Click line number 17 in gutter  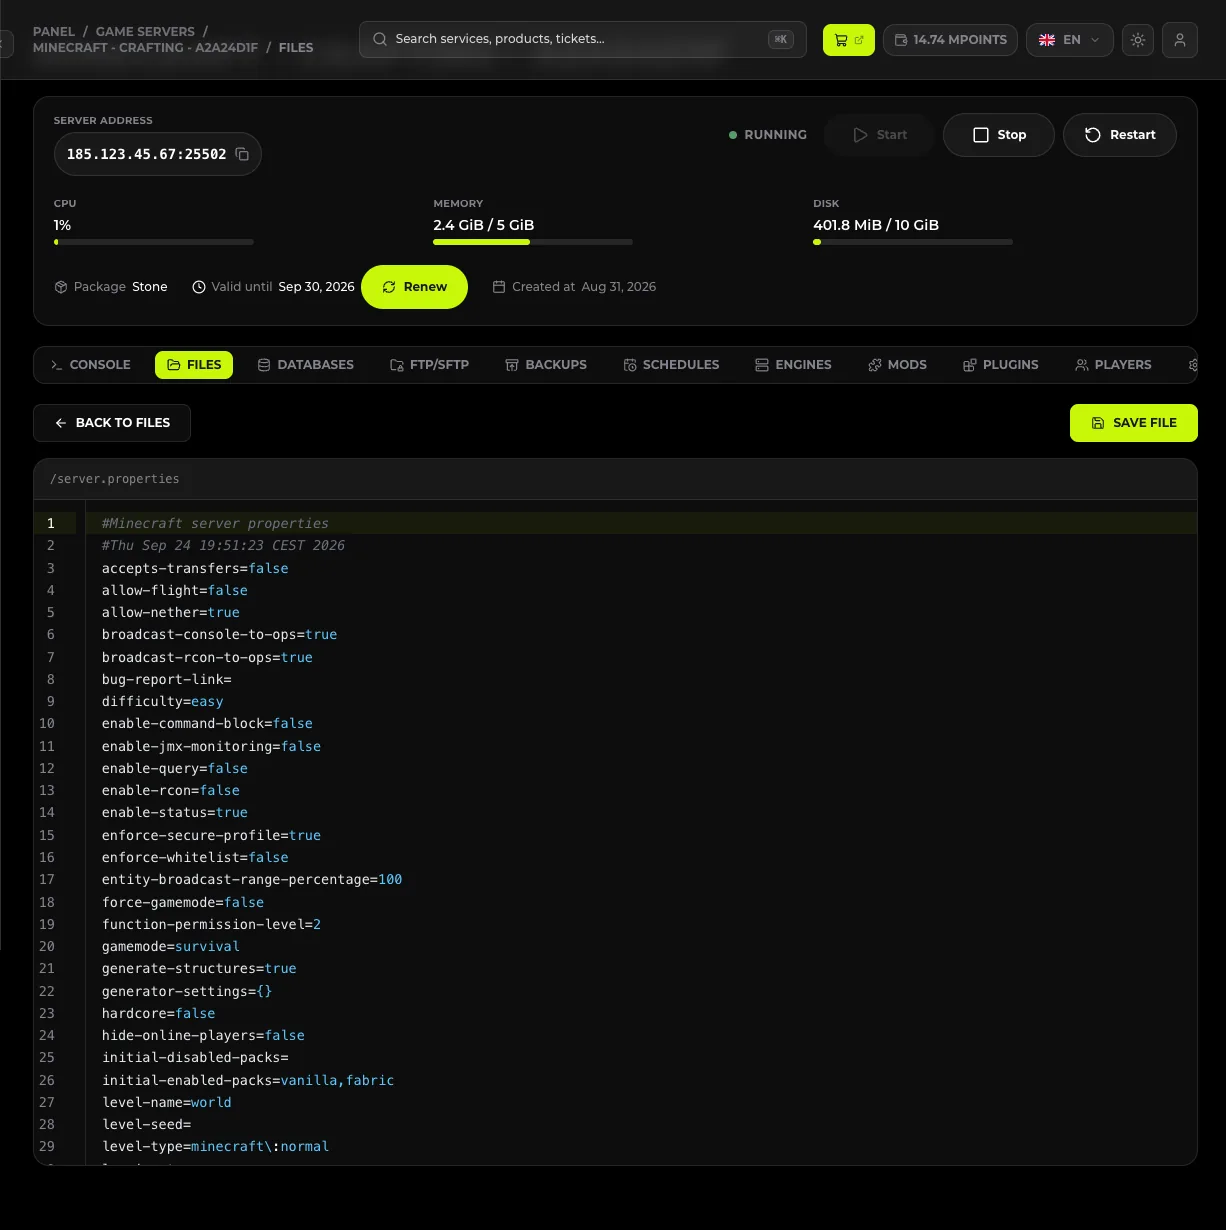coord(47,880)
